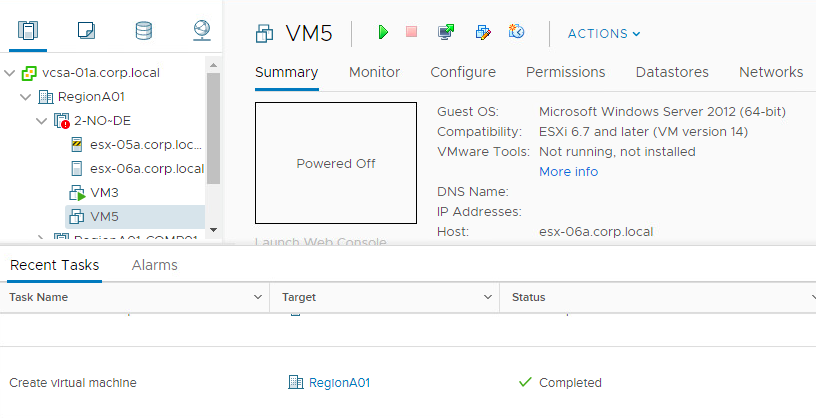The width and height of the screenshot is (816, 418).
Task: Collapse the vcsa-01a.corp.local tree node
Action: point(9,73)
